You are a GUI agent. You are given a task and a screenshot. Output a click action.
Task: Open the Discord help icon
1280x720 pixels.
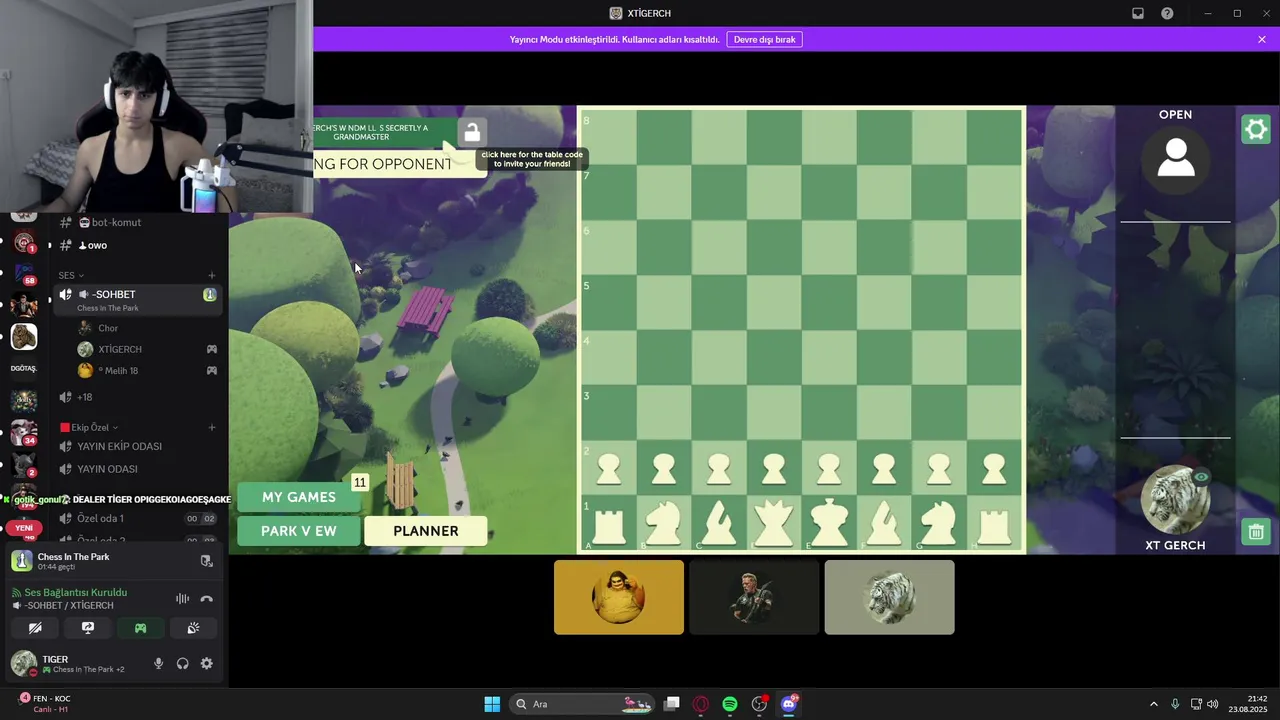pos(1167,13)
